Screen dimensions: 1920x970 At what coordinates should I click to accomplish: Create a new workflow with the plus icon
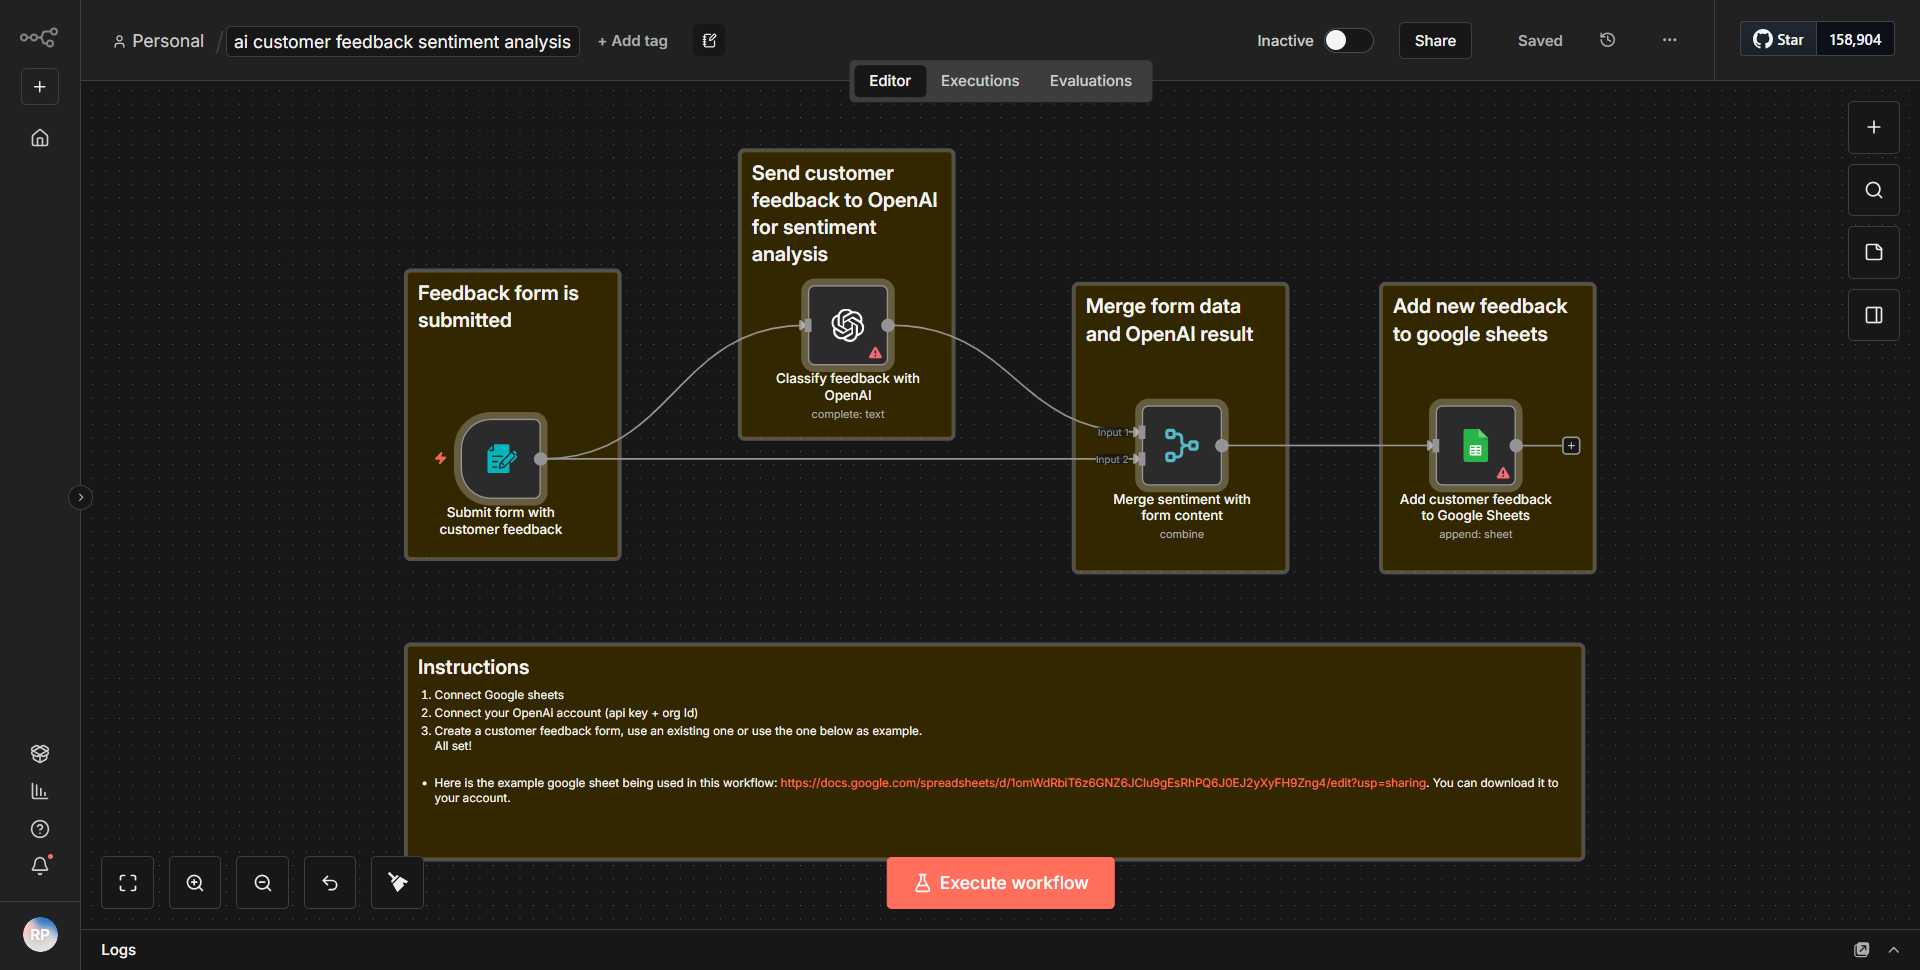point(39,86)
